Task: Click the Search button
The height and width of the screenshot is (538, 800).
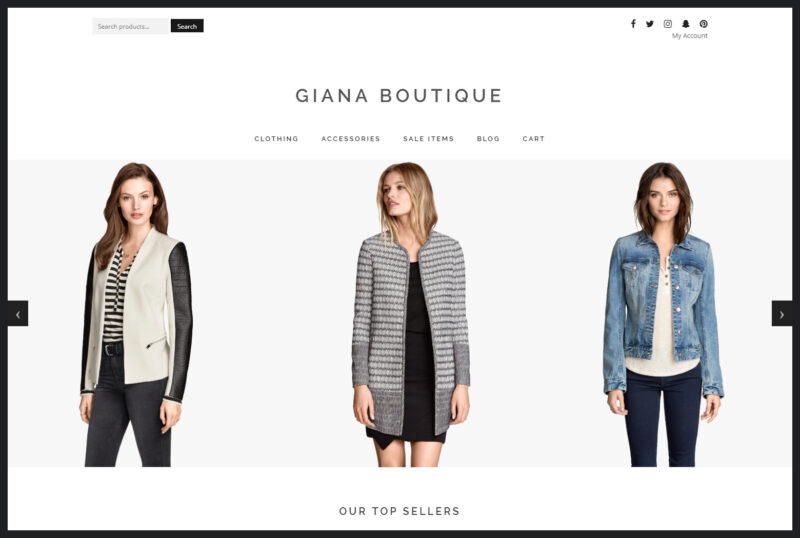Action: pos(187,26)
